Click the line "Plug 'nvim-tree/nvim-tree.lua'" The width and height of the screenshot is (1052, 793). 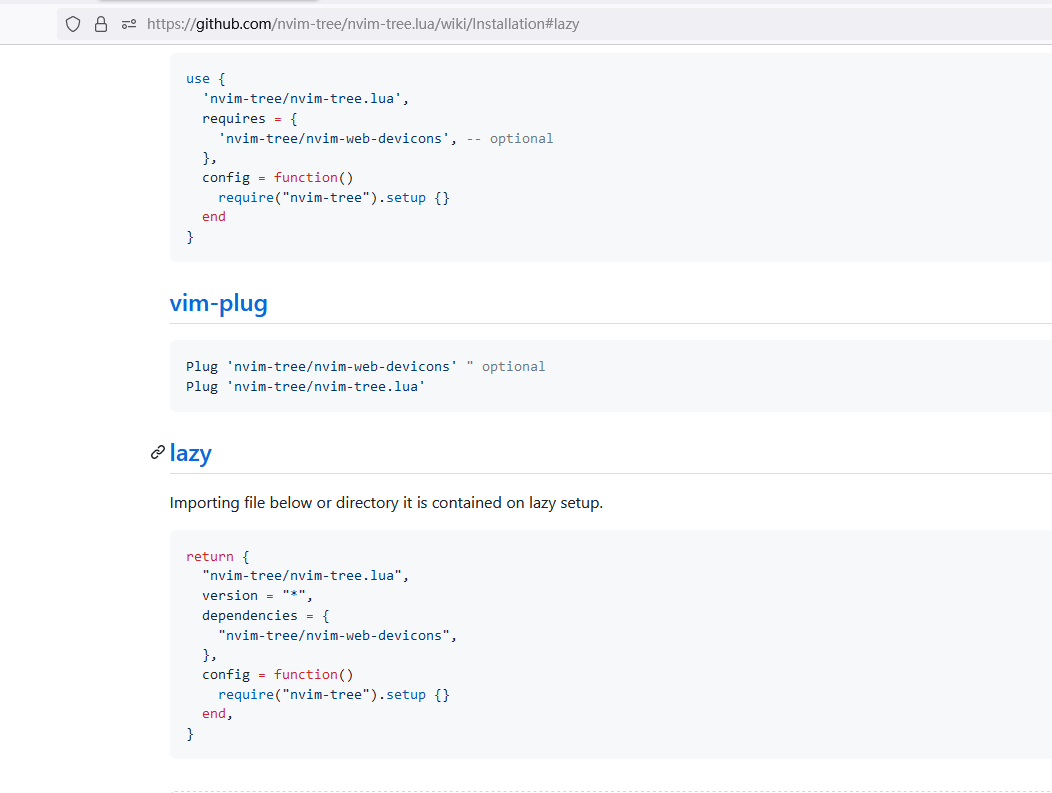coord(305,386)
